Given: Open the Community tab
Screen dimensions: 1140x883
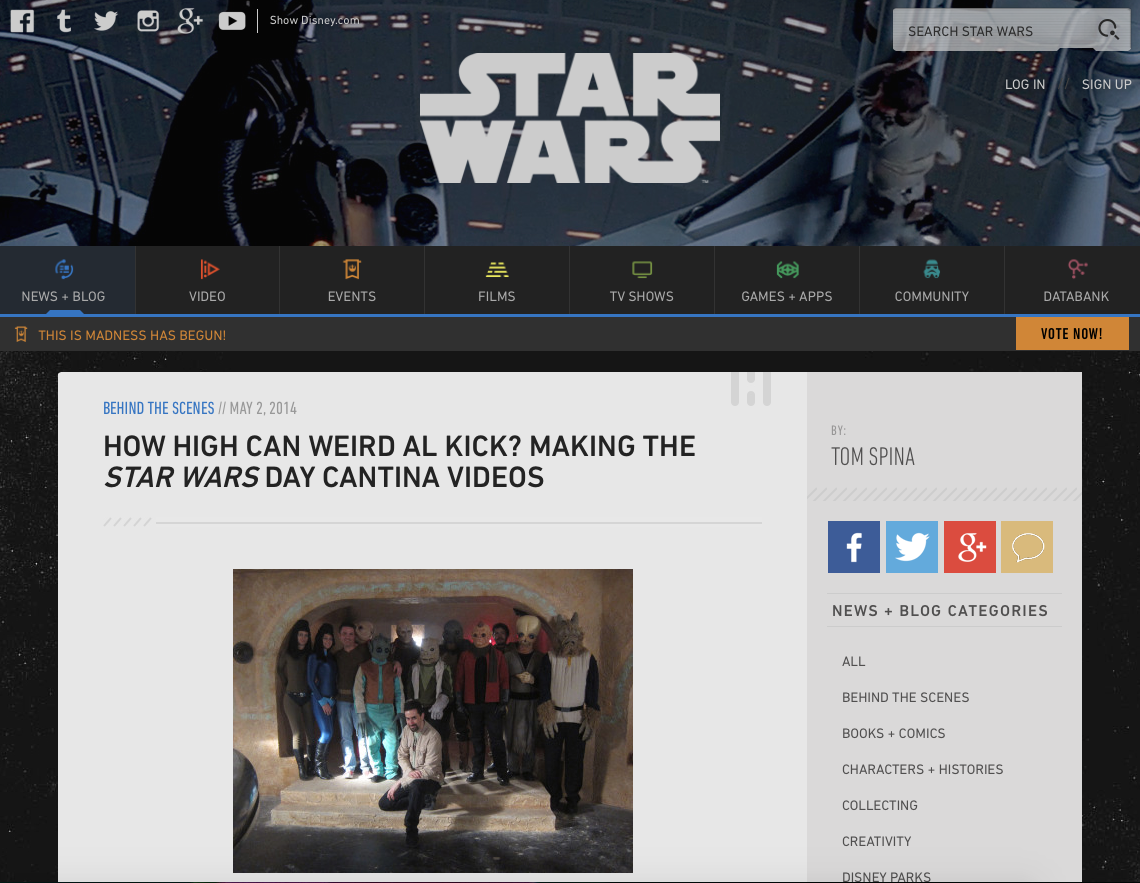Looking at the screenshot, I should coord(931,281).
